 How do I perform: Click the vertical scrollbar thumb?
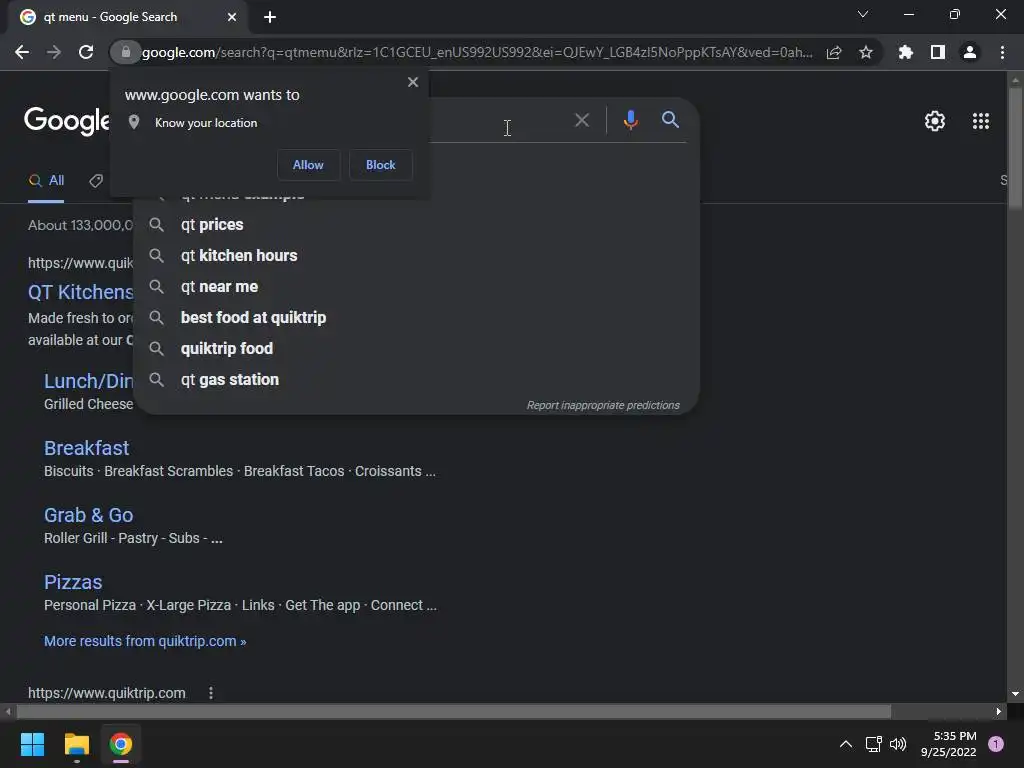click(x=1015, y=148)
